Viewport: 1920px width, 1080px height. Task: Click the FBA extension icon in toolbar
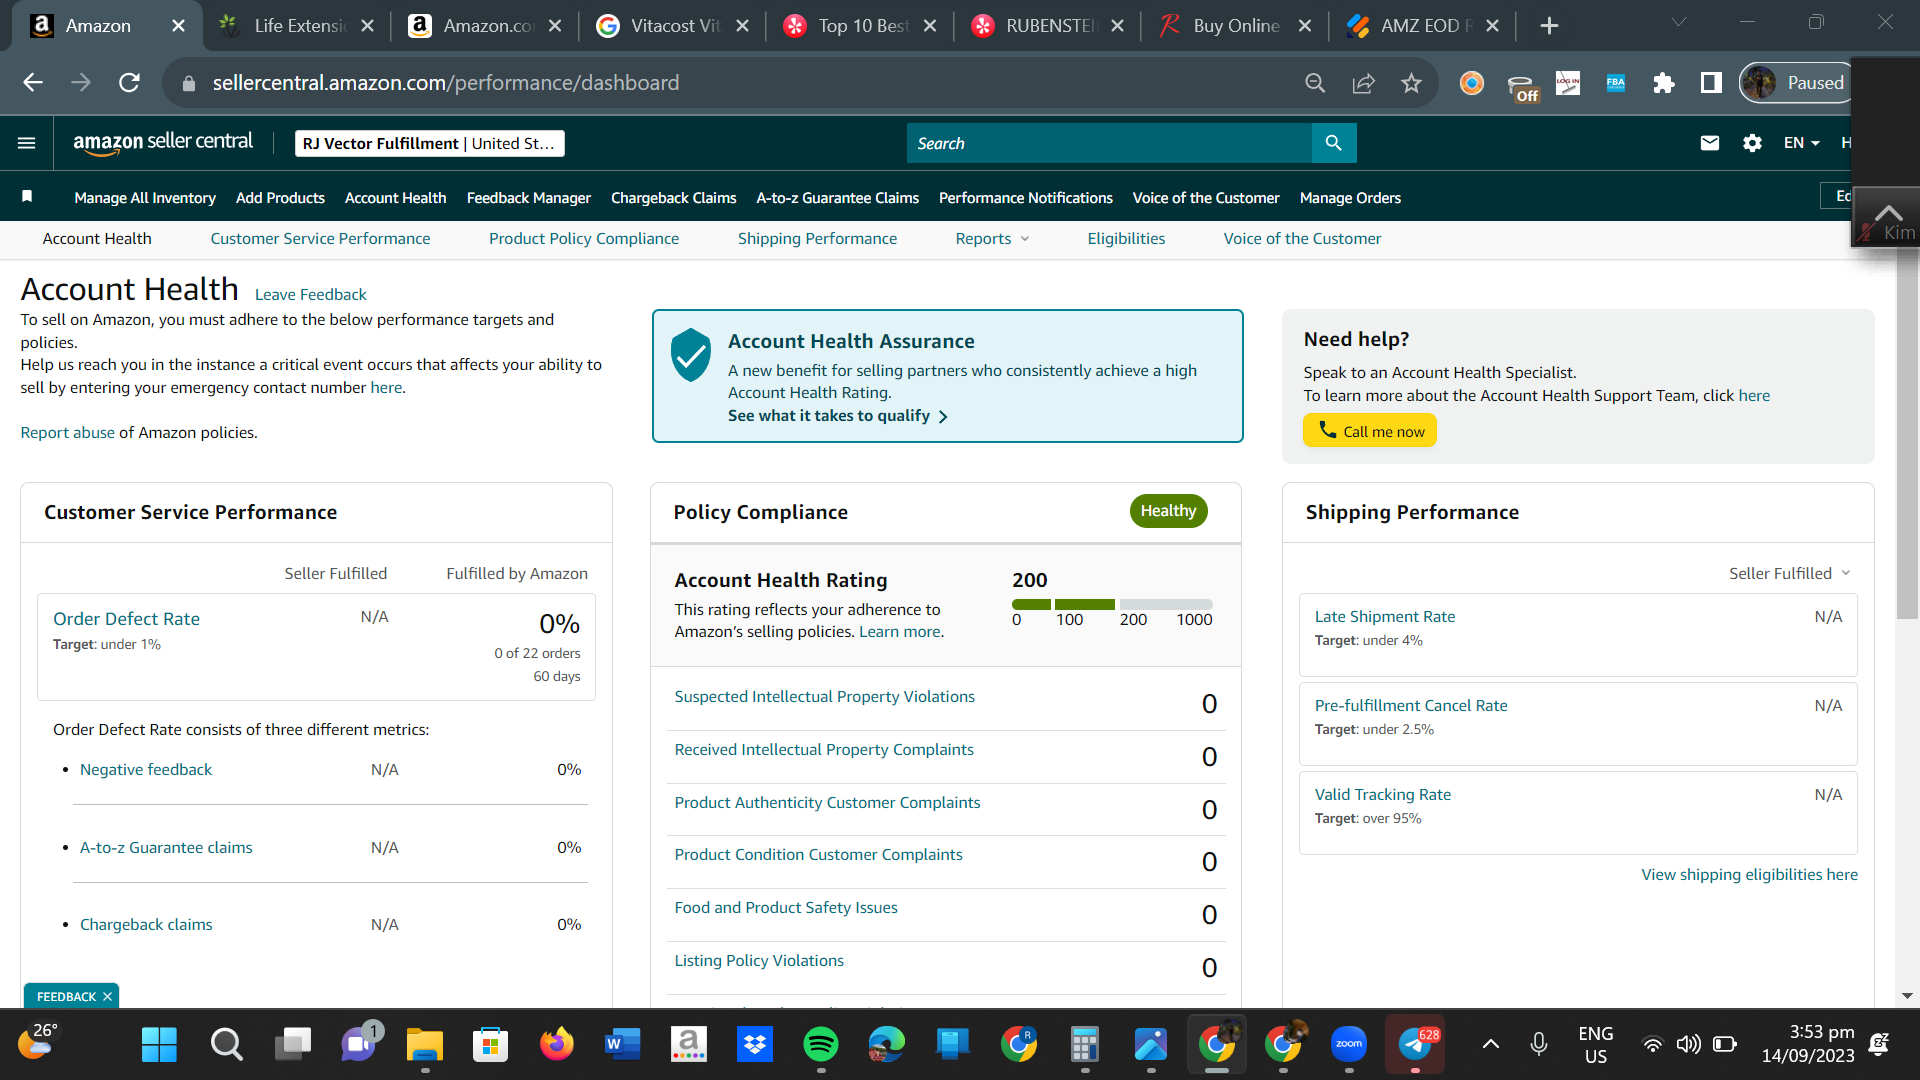coord(1616,83)
